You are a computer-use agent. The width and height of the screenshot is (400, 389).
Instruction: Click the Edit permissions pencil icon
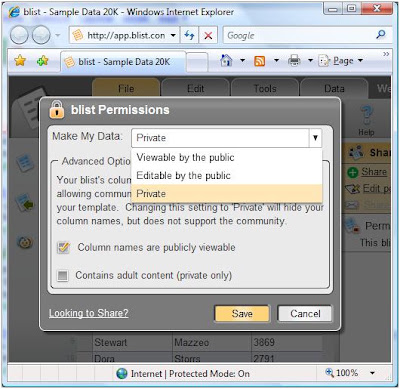pos(353,189)
